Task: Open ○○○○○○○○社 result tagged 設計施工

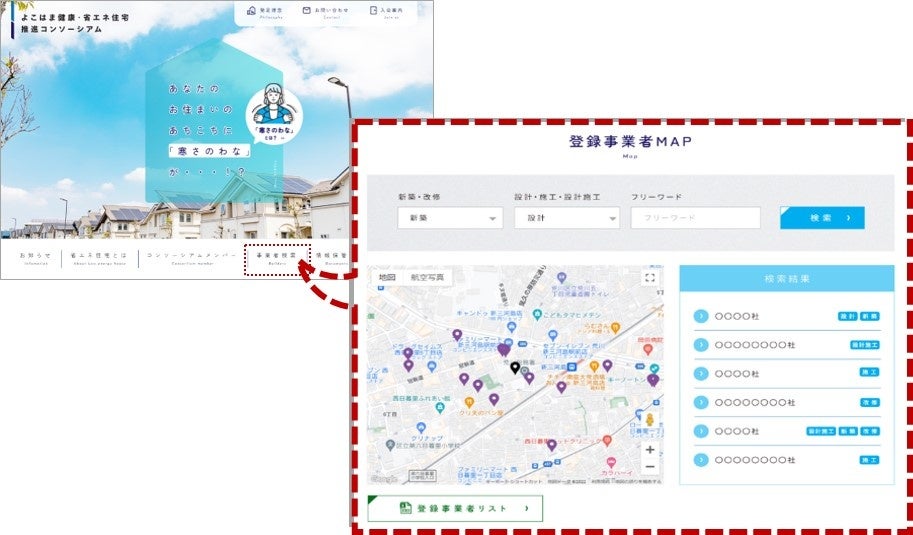Action: coord(787,345)
